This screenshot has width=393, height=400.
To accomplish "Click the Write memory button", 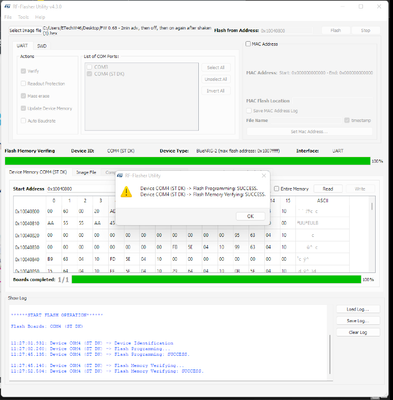I will [360, 189].
